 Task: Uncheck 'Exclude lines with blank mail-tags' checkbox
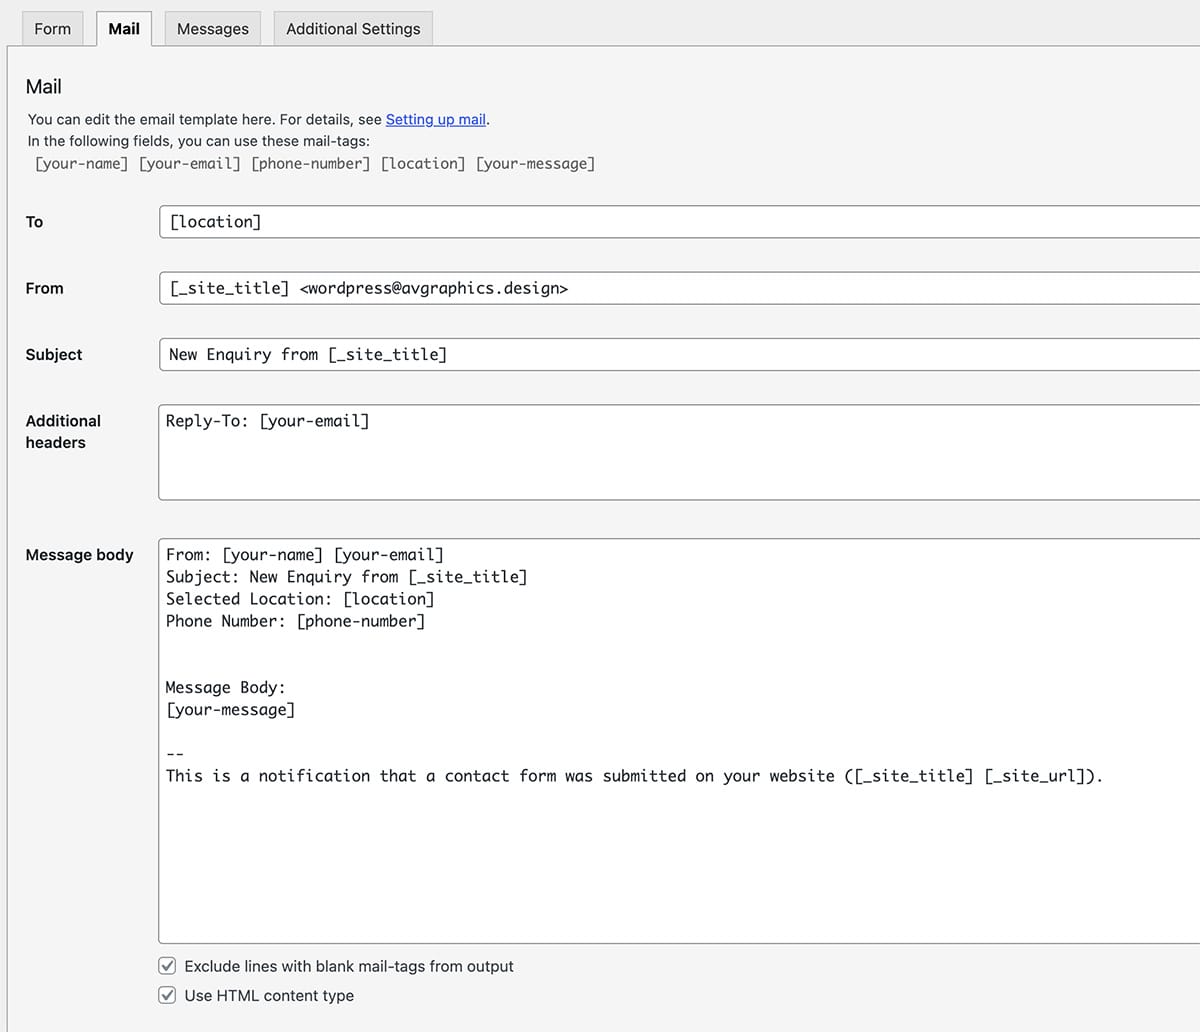click(168, 966)
